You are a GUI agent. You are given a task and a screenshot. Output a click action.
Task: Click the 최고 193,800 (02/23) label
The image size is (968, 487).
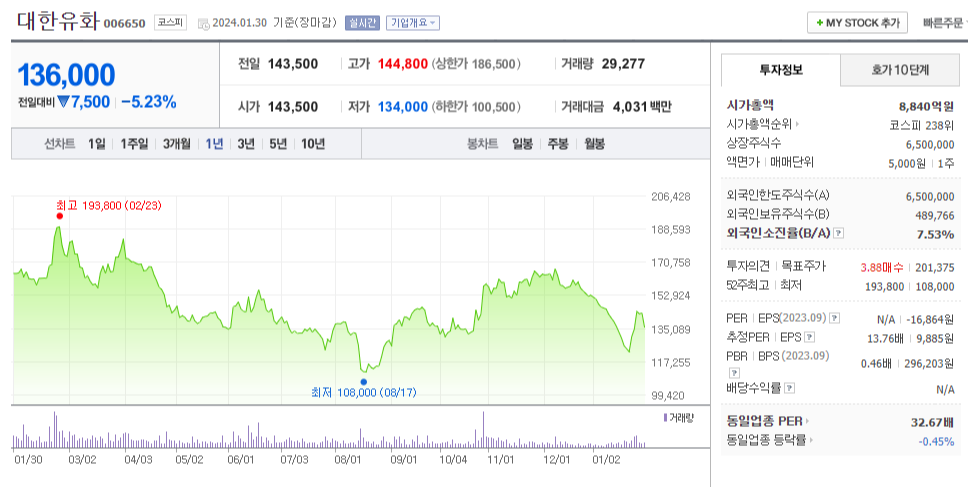109,205
